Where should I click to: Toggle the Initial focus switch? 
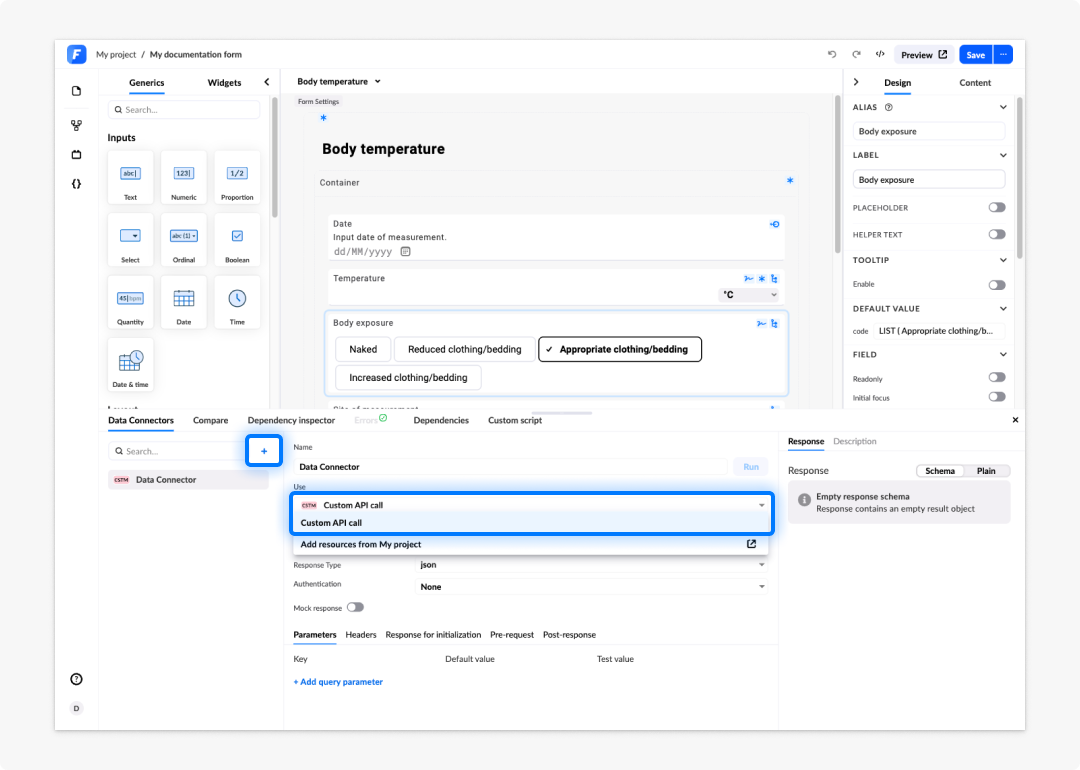997,397
